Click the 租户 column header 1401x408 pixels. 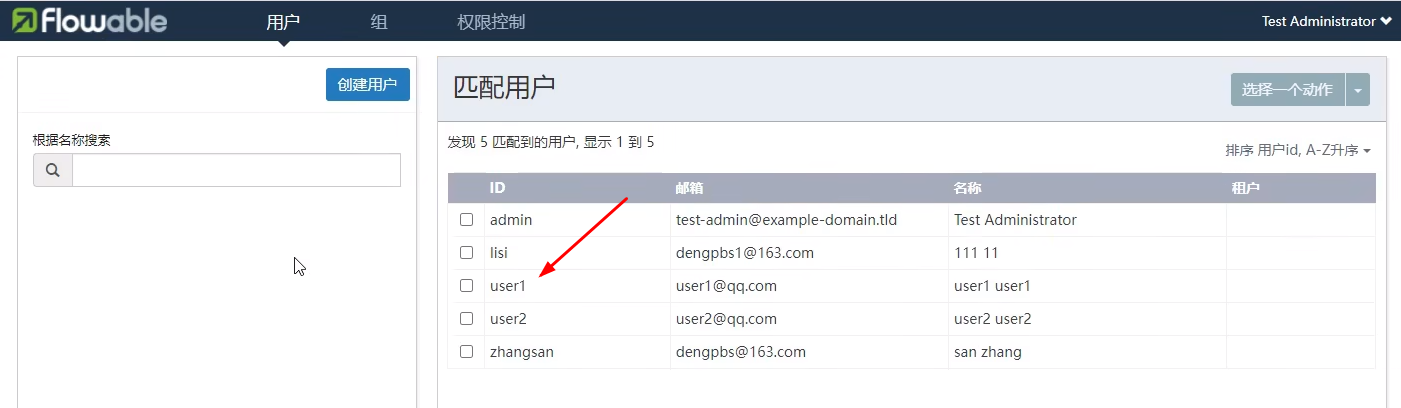click(x=1246, y=188)
